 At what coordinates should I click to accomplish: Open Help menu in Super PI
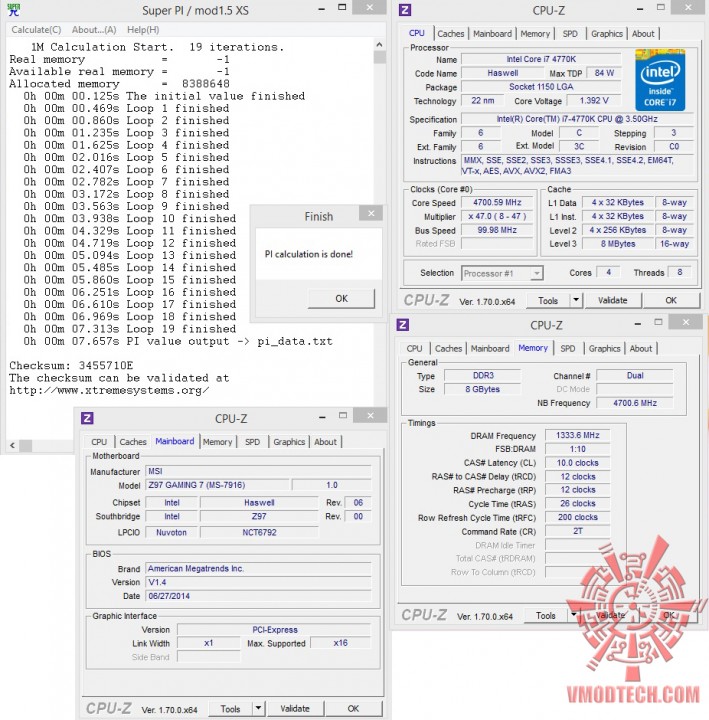(x=143, y=30)
